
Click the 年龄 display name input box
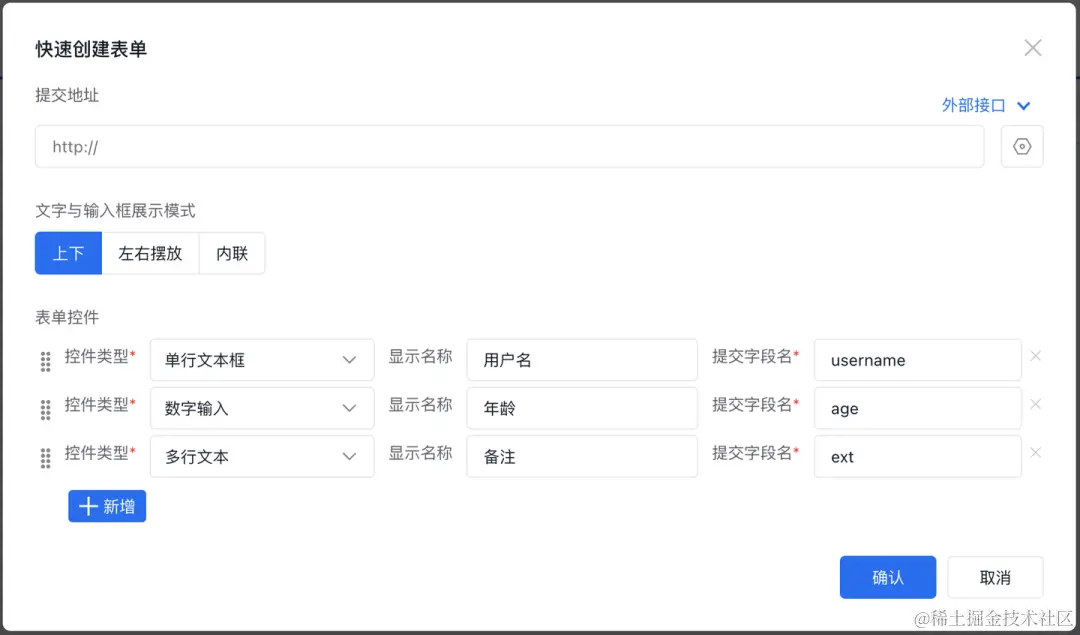tap(582, 408)
